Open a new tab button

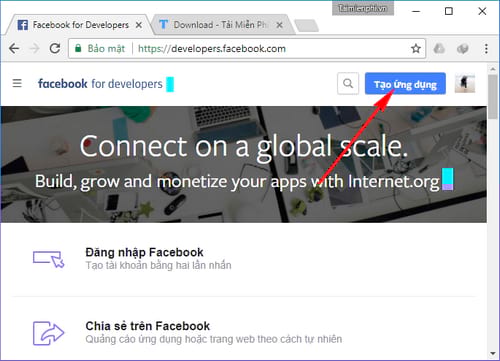(307, 26)
